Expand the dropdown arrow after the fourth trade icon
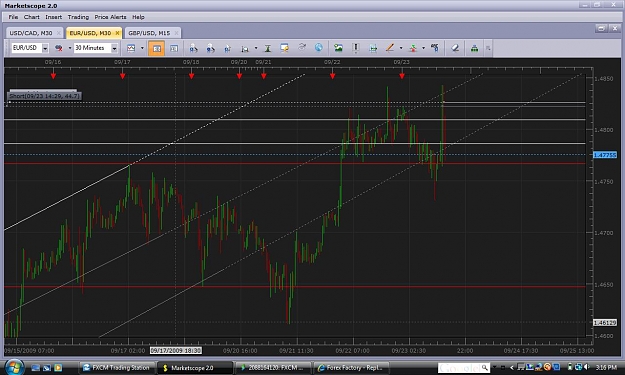The height and width of the screenshot is (375, 625). tap(256, 48)
